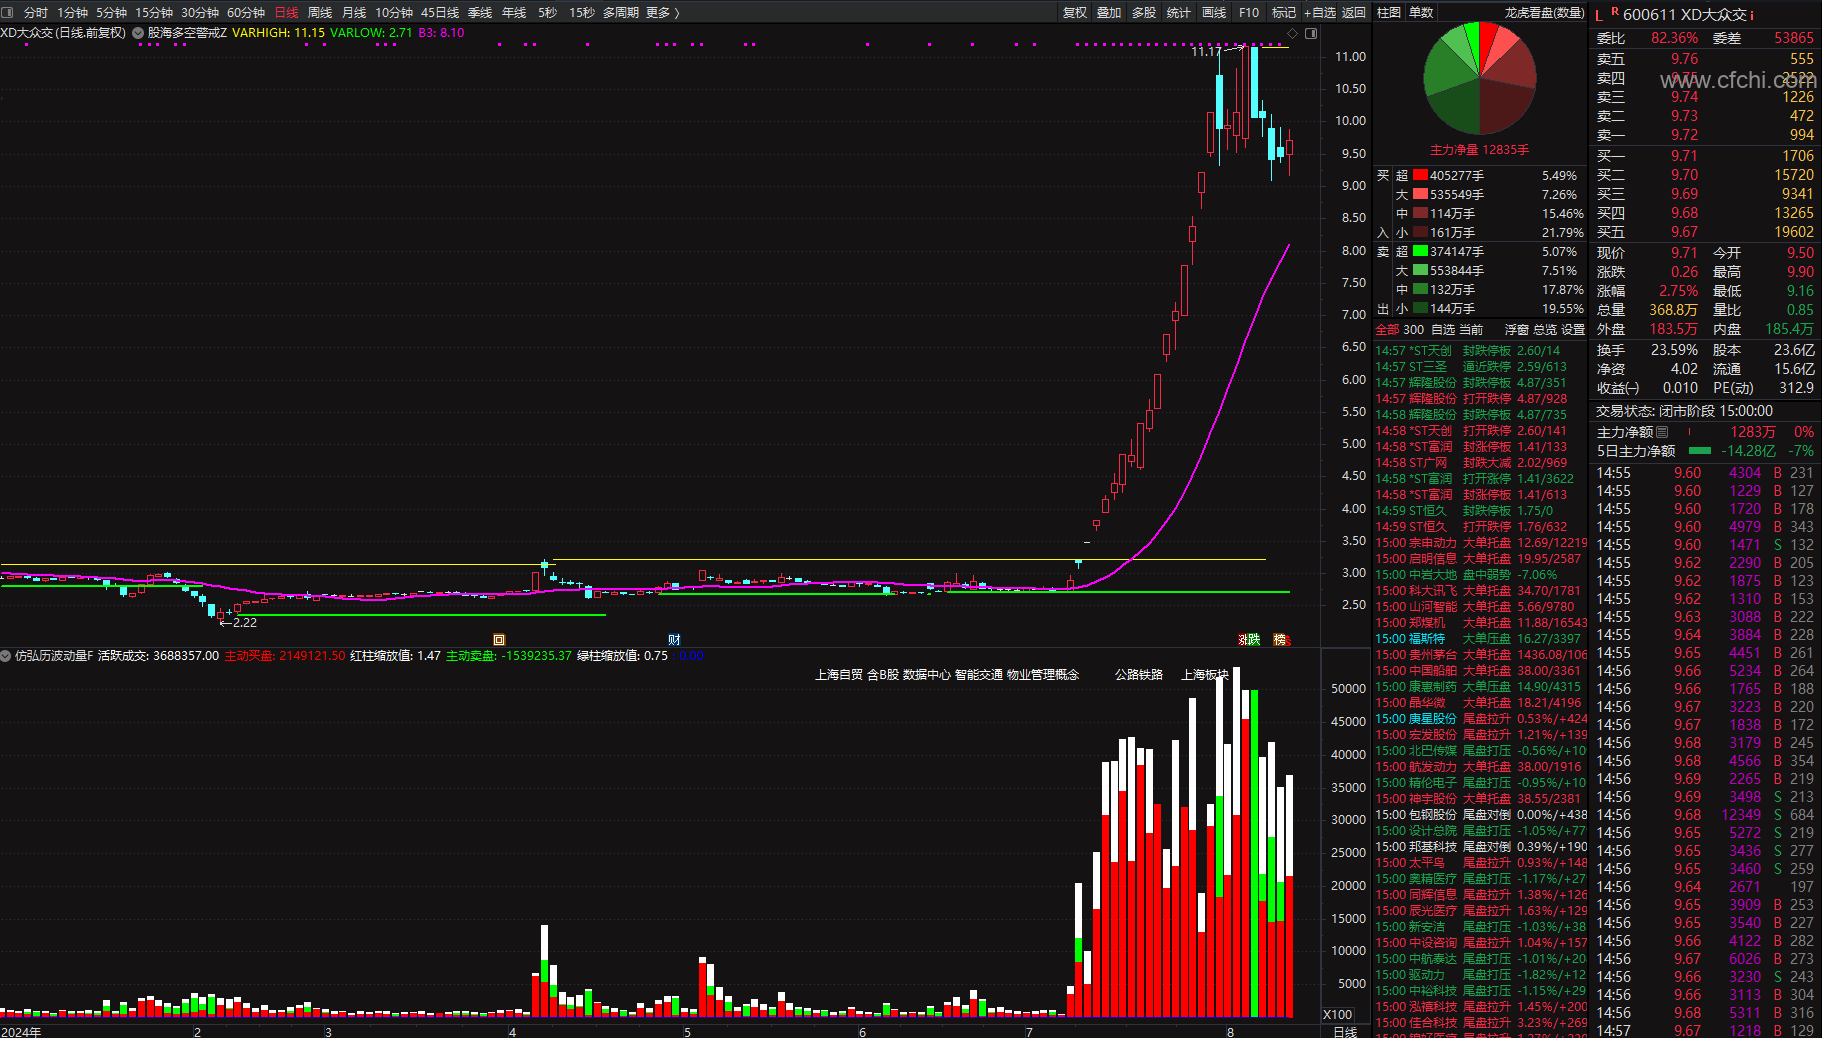Image resolution: width=1822 pixels, height=1038 pixels.
Task: Switch to the 分时 intraday view
Action: tap(36, 12)
